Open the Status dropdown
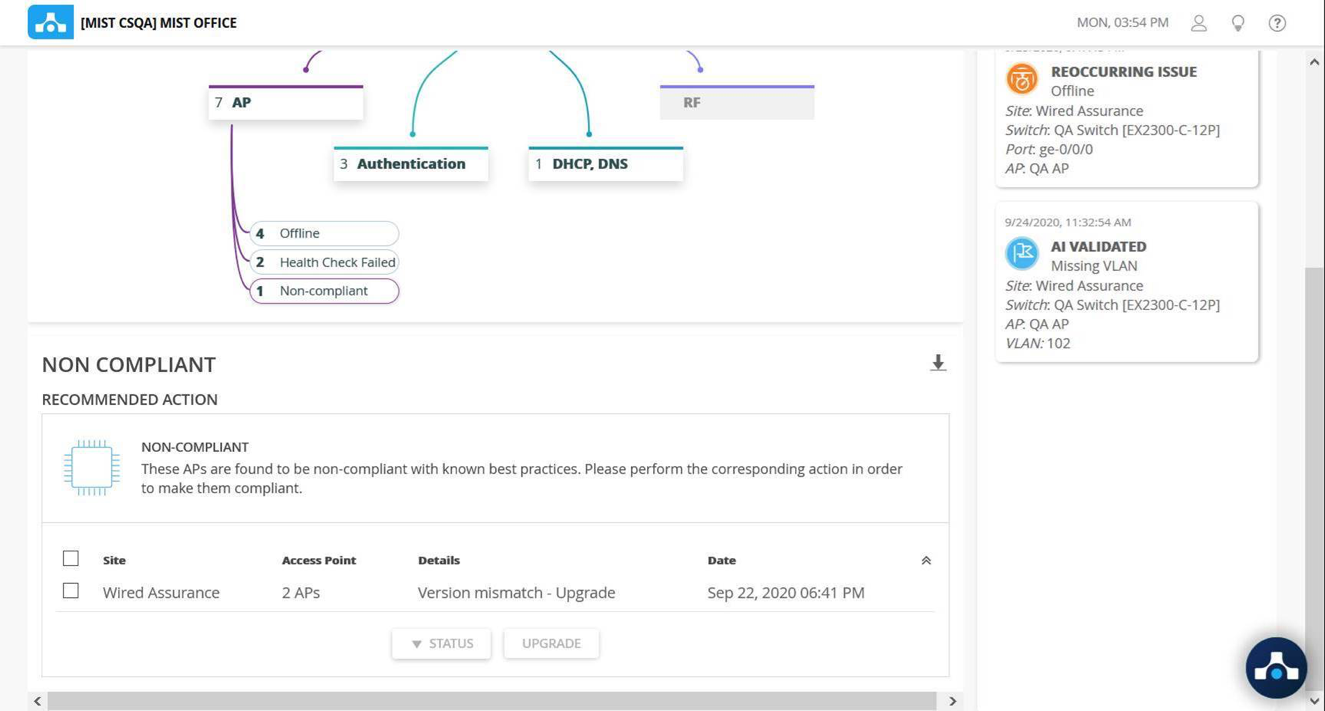Screen dimensions: 1325x711 click(441, 643)
